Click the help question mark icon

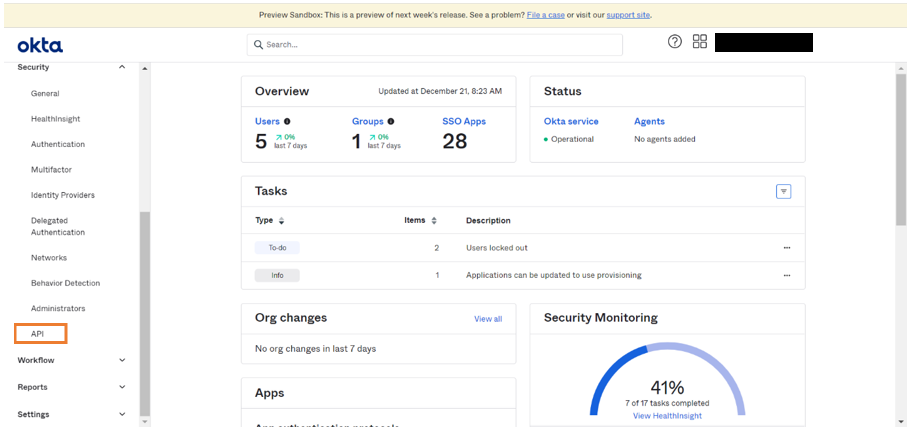click(675, 42)
